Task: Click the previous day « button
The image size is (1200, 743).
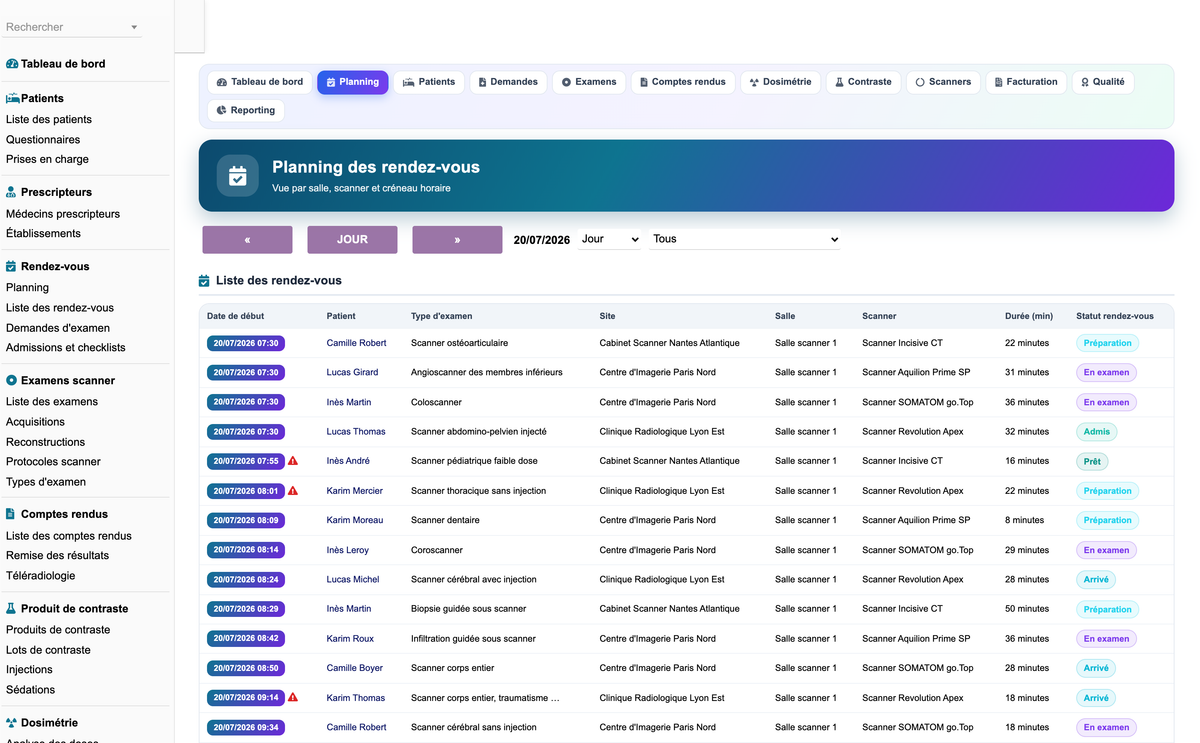Action: [247, 240]
